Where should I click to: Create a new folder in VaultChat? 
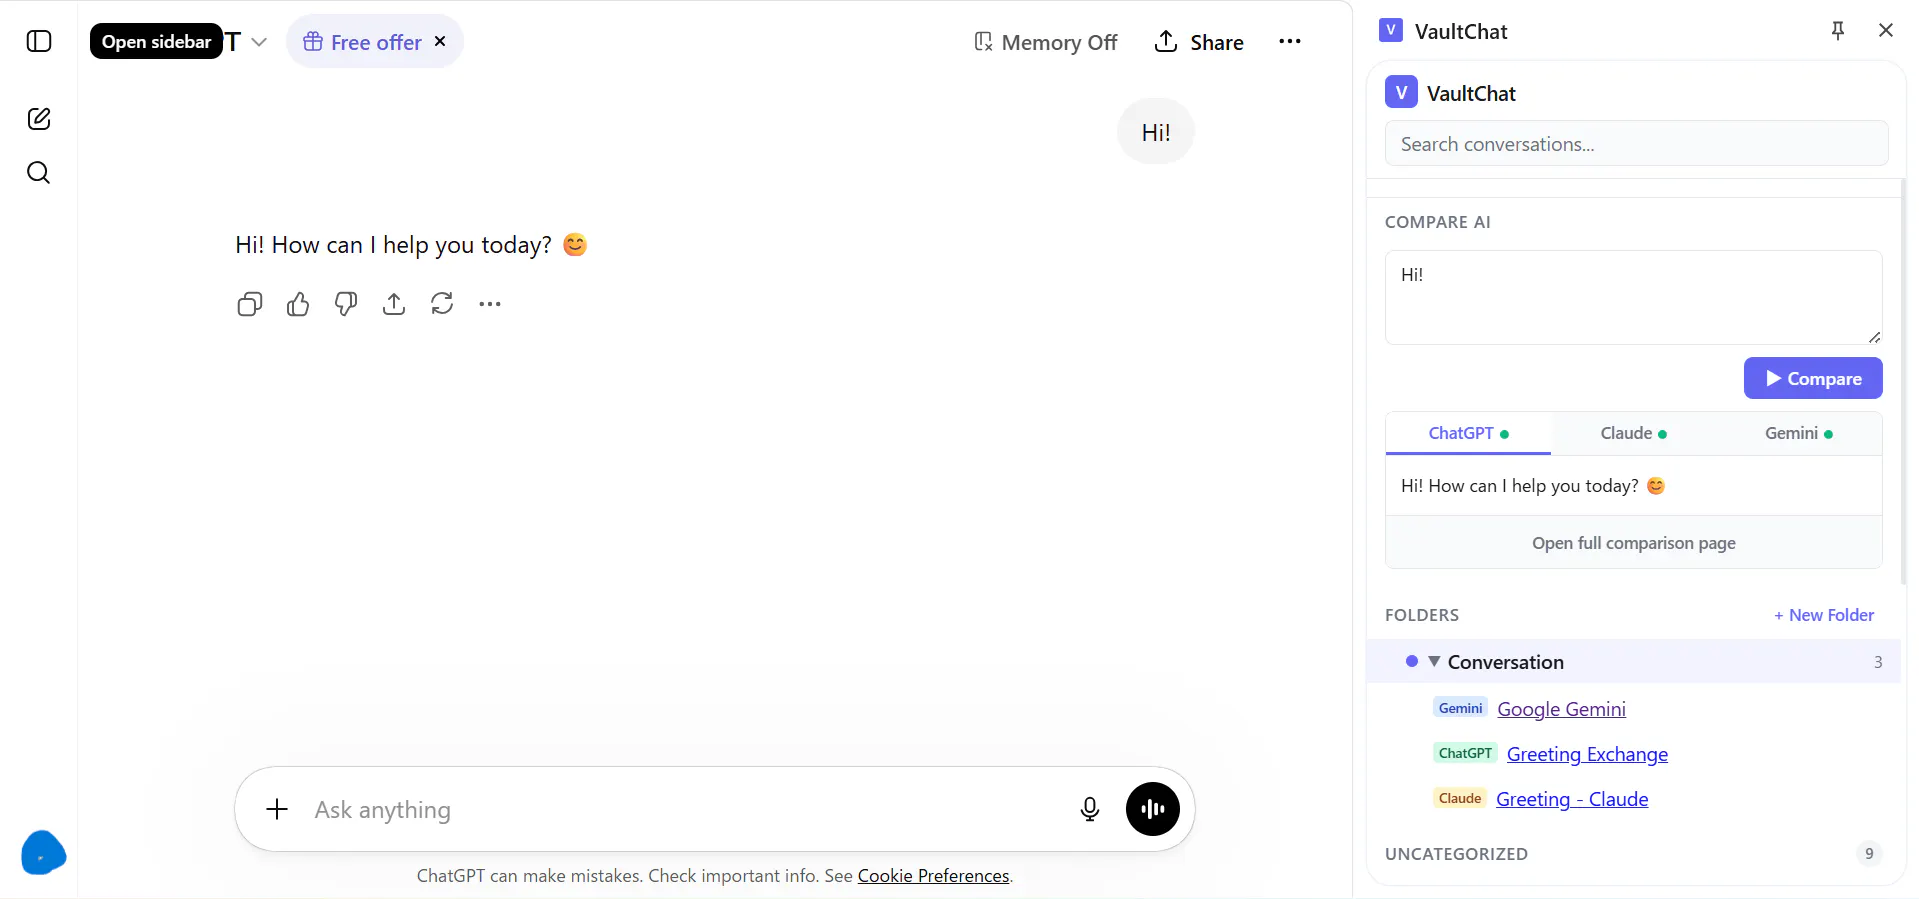pos(1824,615)
